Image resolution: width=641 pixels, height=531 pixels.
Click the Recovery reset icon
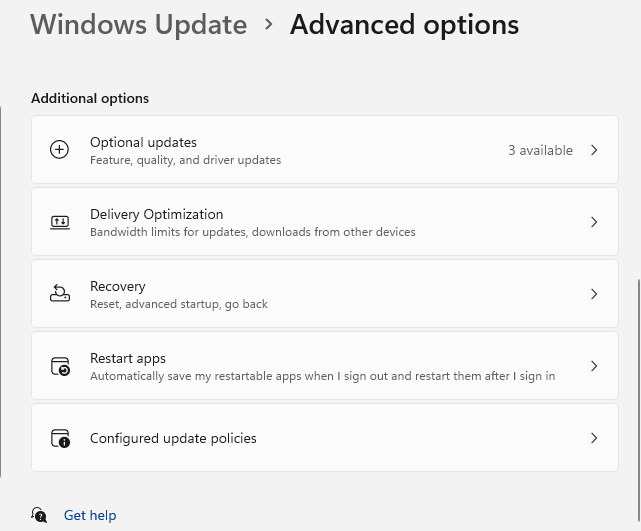(x=60, y=294)
